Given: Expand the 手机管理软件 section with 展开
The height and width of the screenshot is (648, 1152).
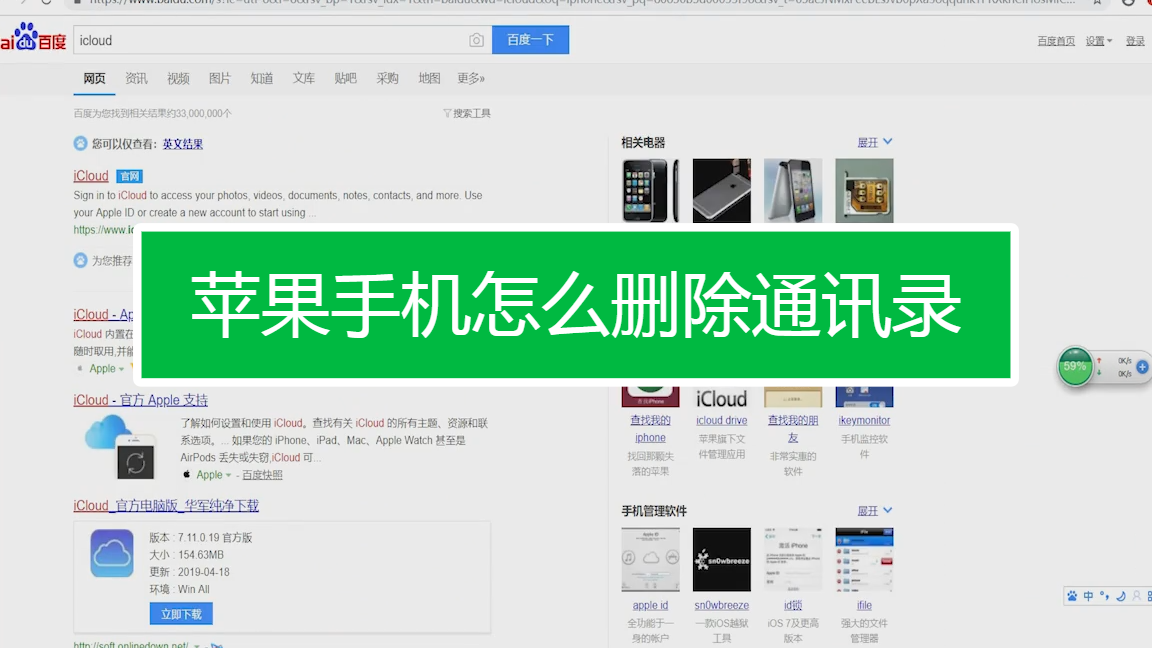Looking at the screenshot, I should (874, 511).
